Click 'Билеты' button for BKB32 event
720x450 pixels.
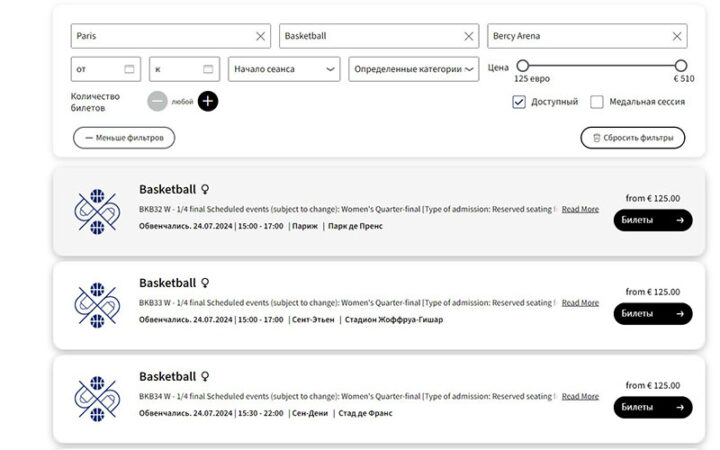pyautogui.click(x=652, y=220)
